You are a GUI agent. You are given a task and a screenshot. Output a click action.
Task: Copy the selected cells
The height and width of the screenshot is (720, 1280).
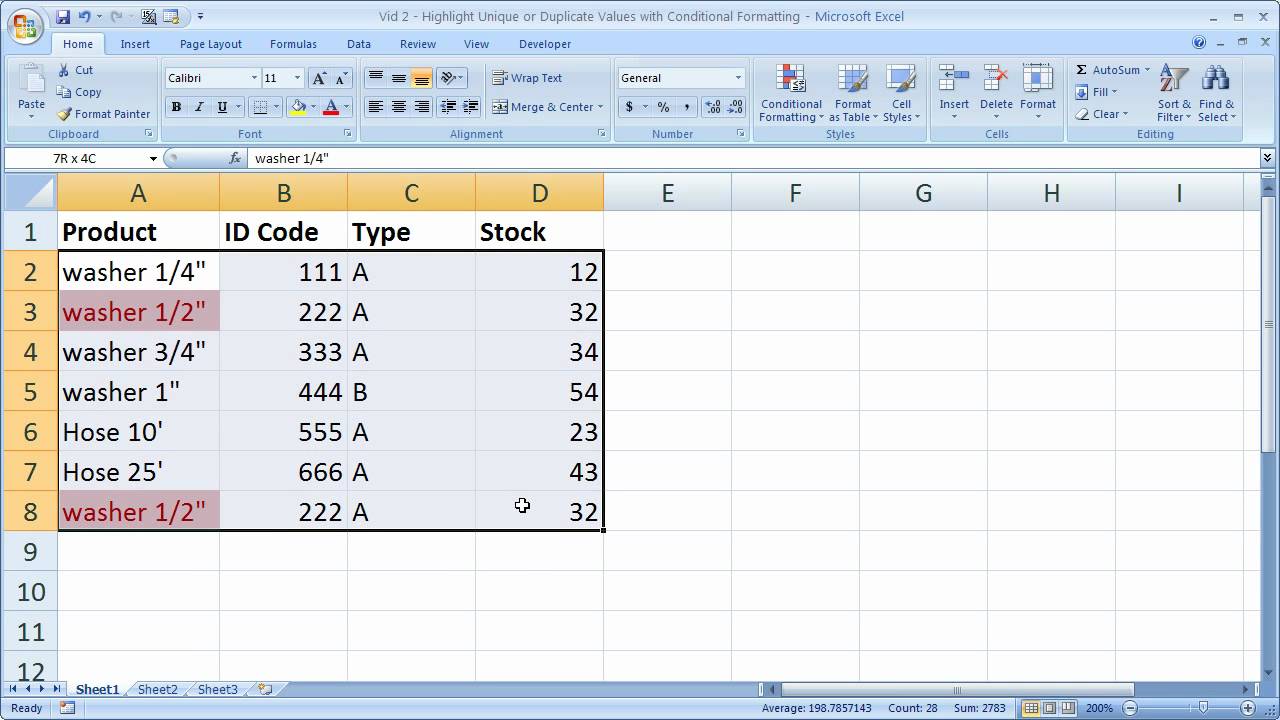click(79, 92)
